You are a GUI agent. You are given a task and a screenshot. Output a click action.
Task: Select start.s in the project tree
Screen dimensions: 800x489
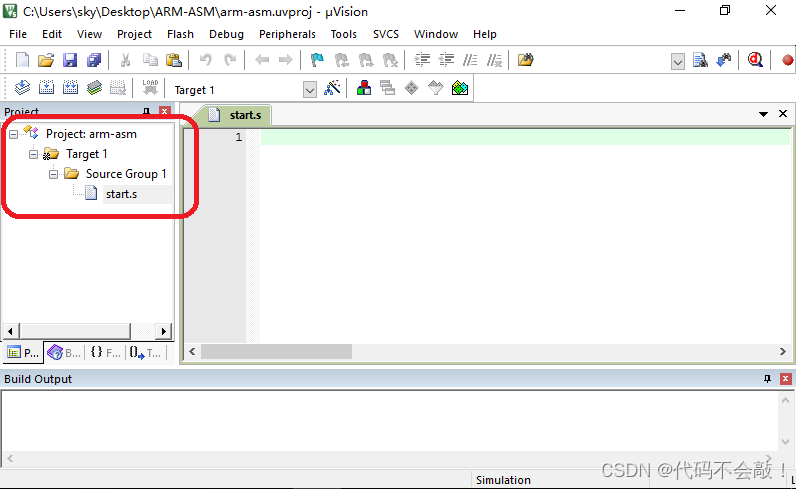121,194
